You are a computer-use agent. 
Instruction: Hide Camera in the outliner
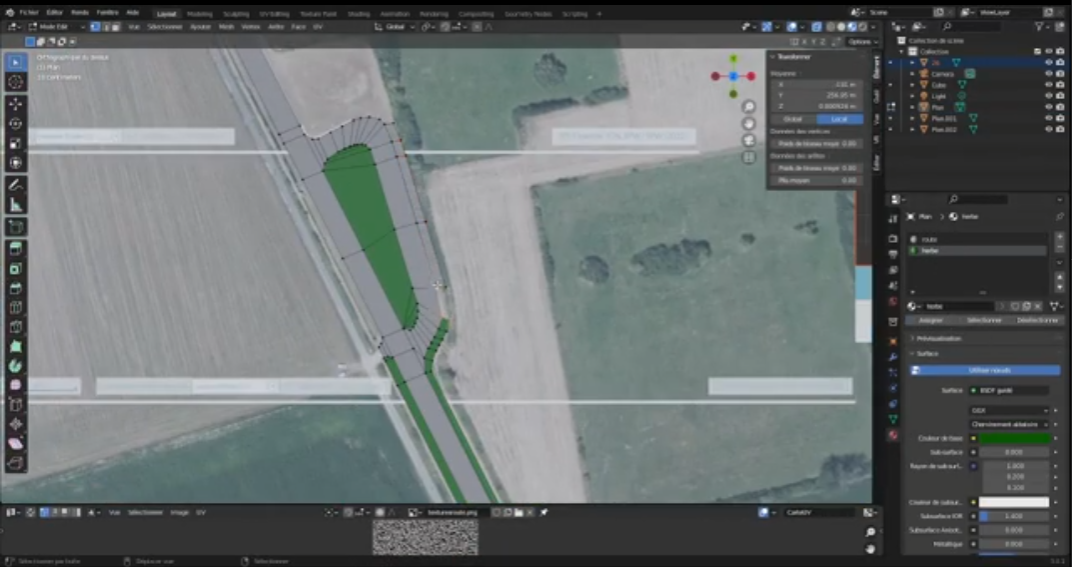pyautogui.click(x=1049, y=74)
